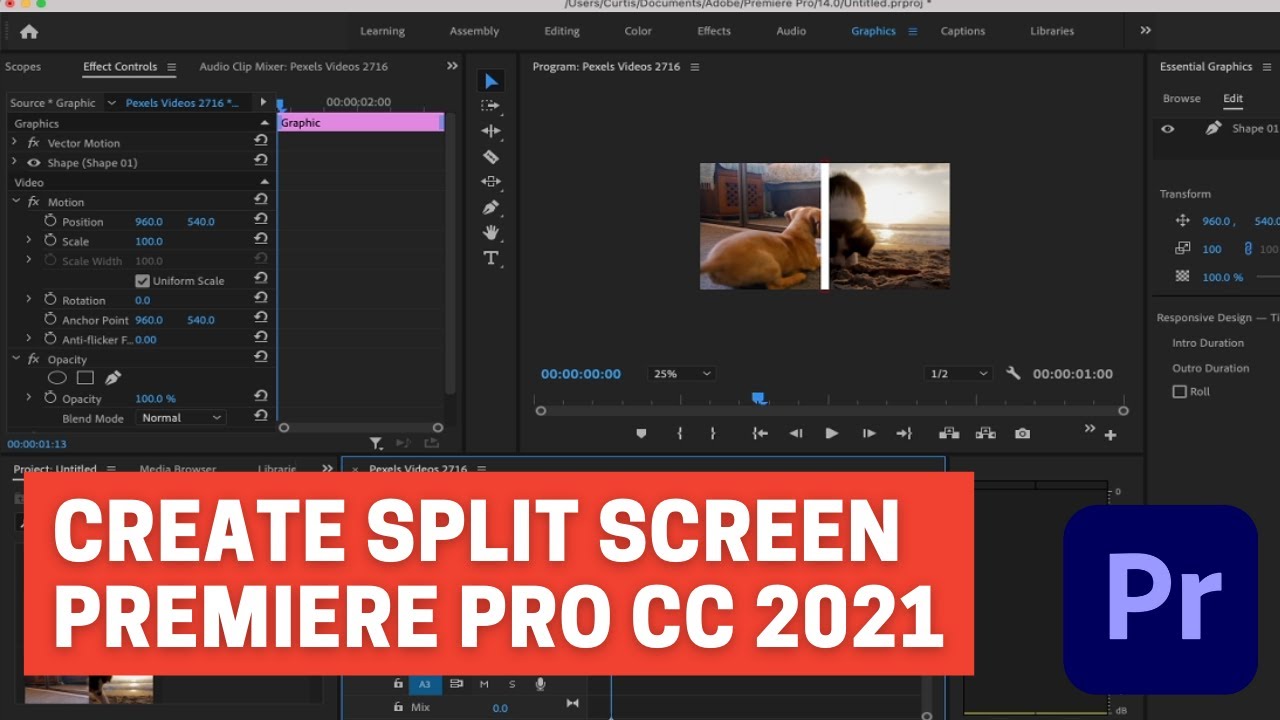Adjust opacity slider in Essential Graphics Transform
1280x720 pixels.
(x=1268, y=277)
